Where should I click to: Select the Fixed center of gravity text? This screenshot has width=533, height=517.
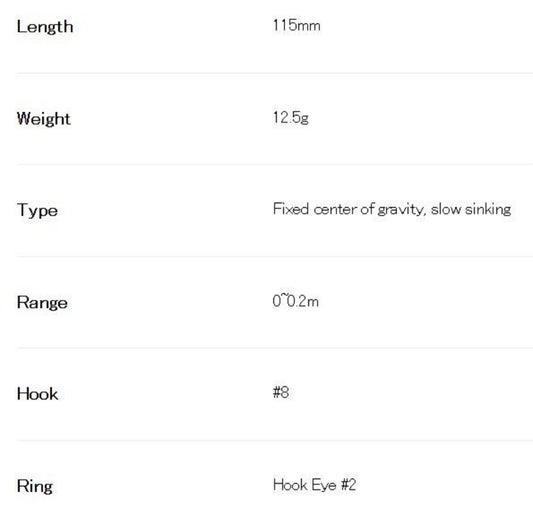coord(349,209)
